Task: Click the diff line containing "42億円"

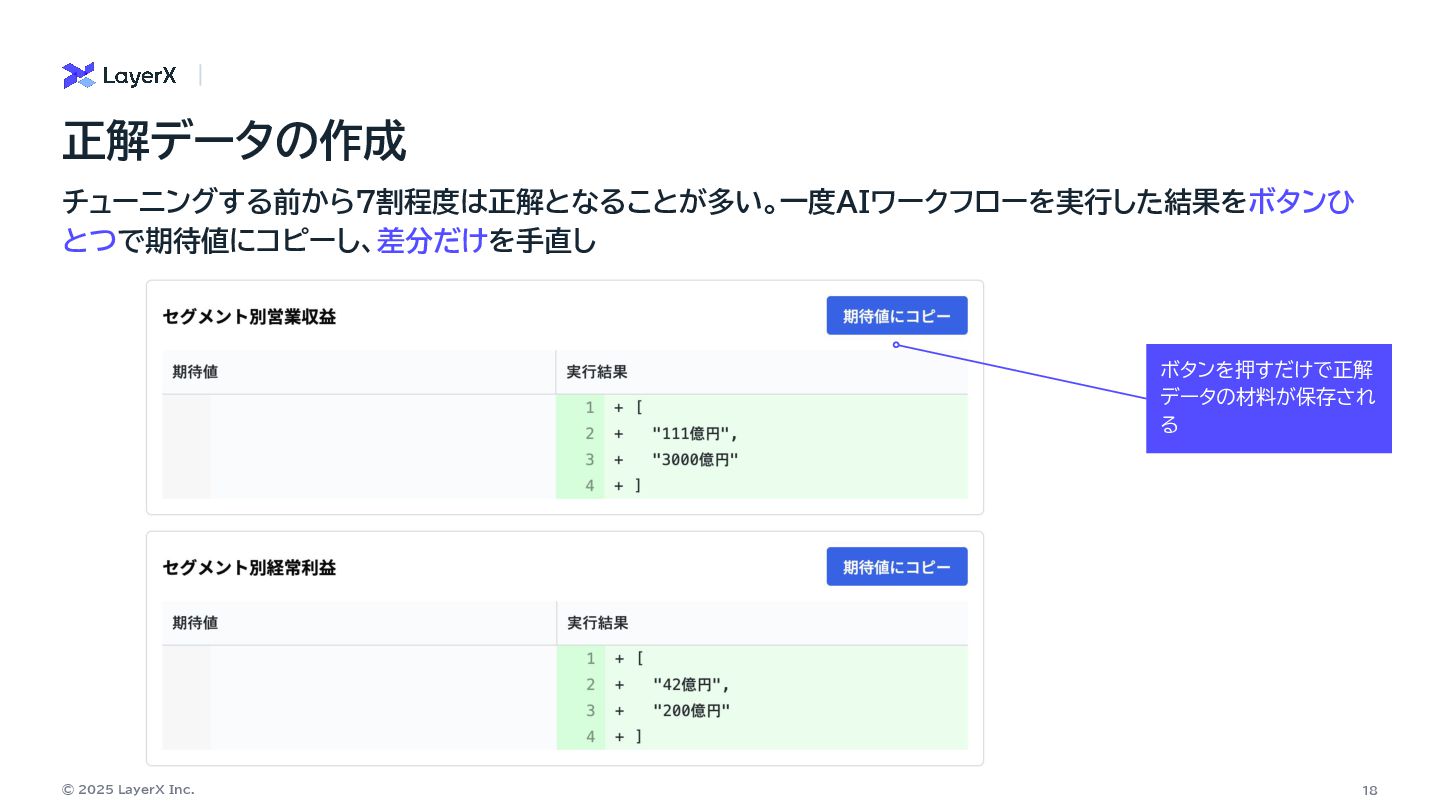Action: click(x=690, y=685)
